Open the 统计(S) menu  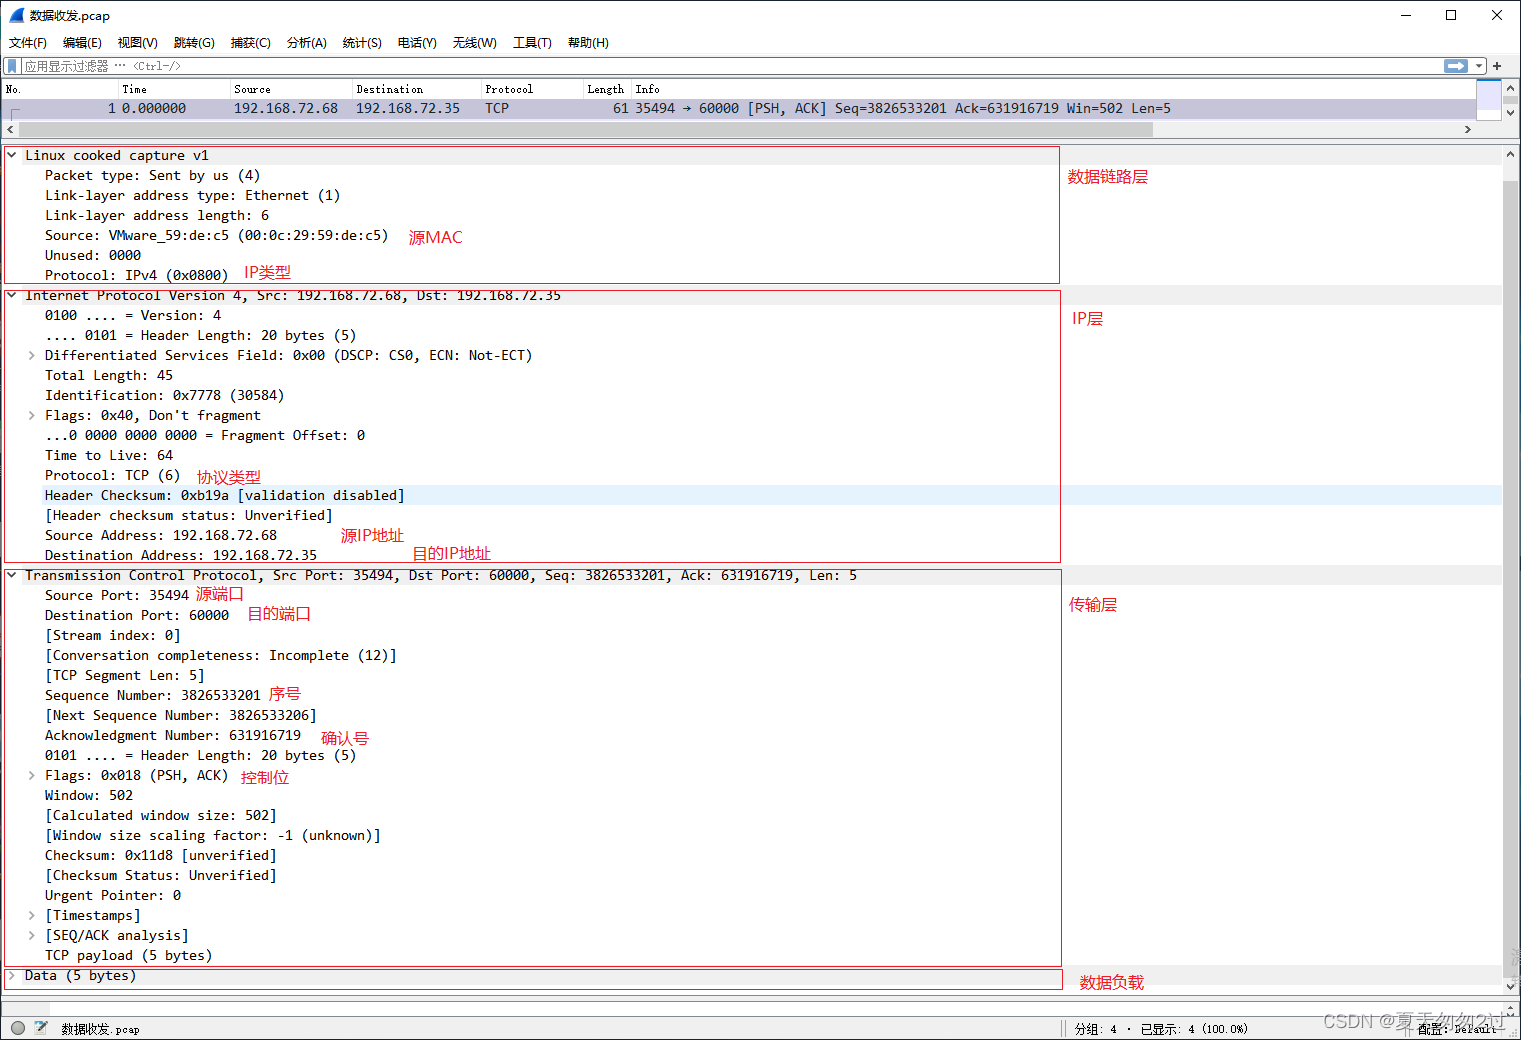click(x=362, y=43)
